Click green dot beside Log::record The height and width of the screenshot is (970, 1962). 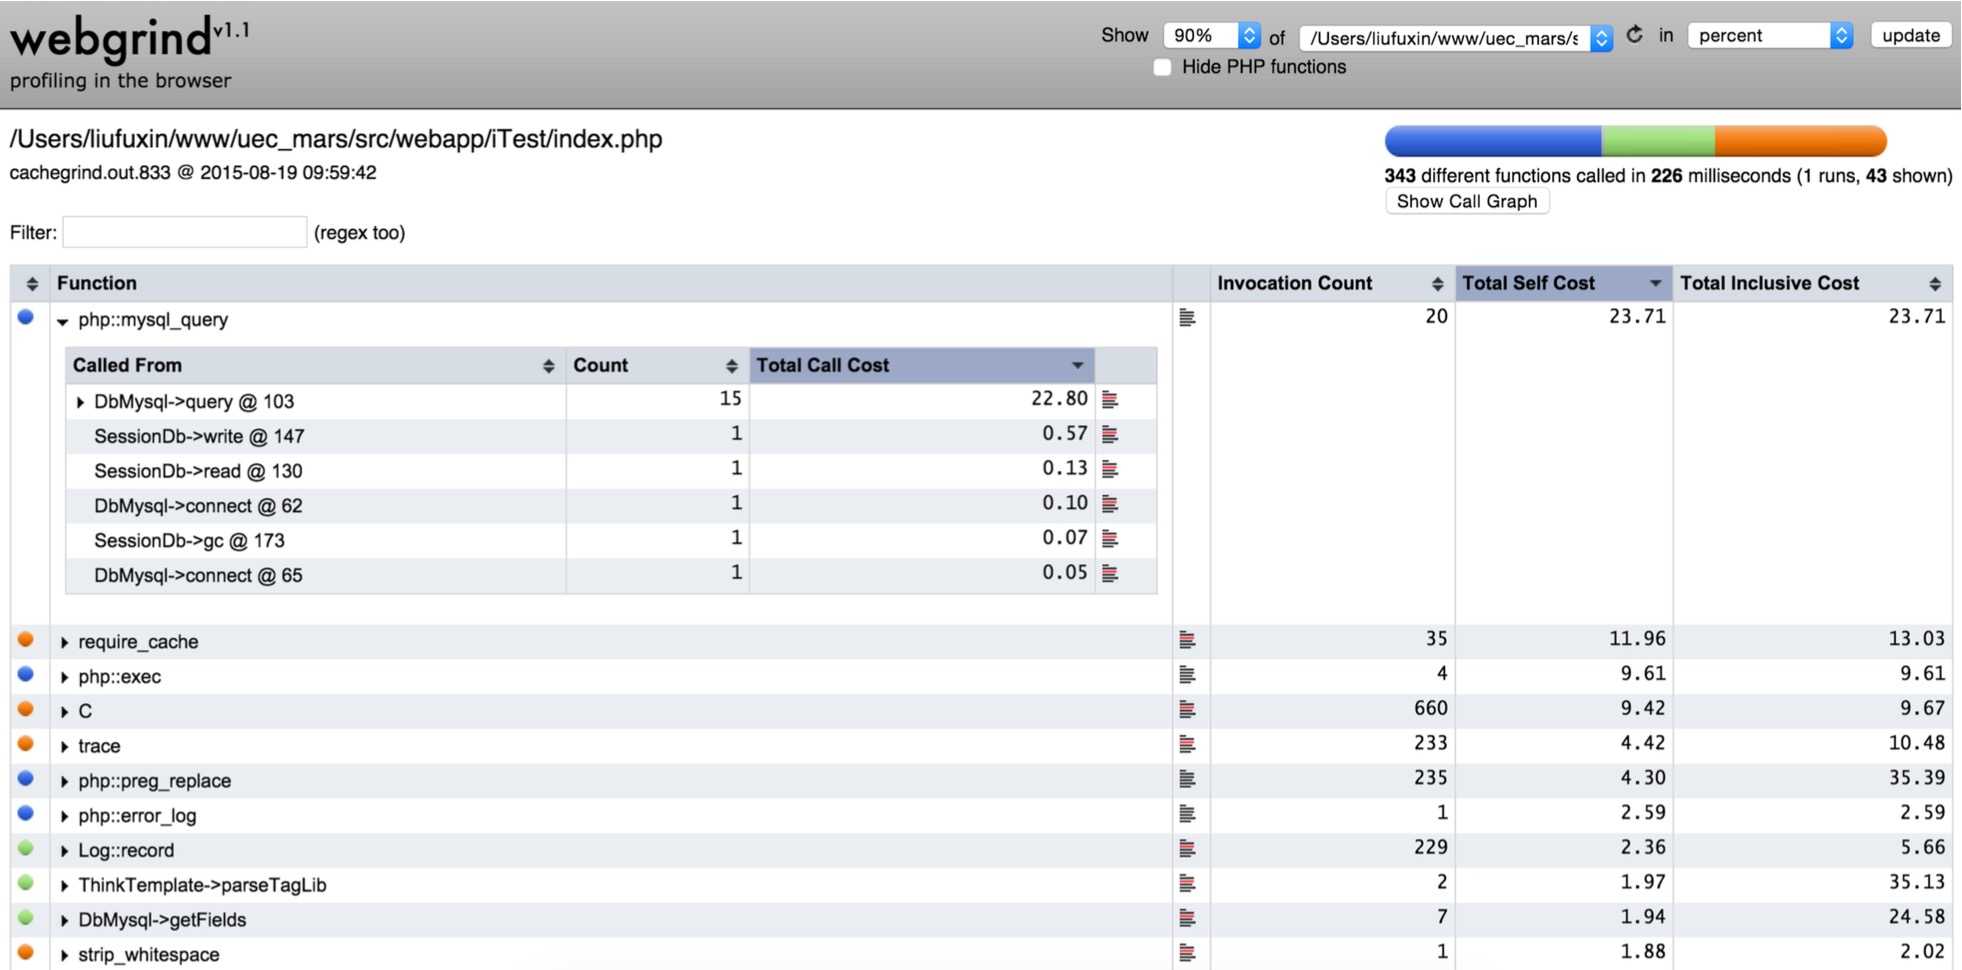point(26,848)
